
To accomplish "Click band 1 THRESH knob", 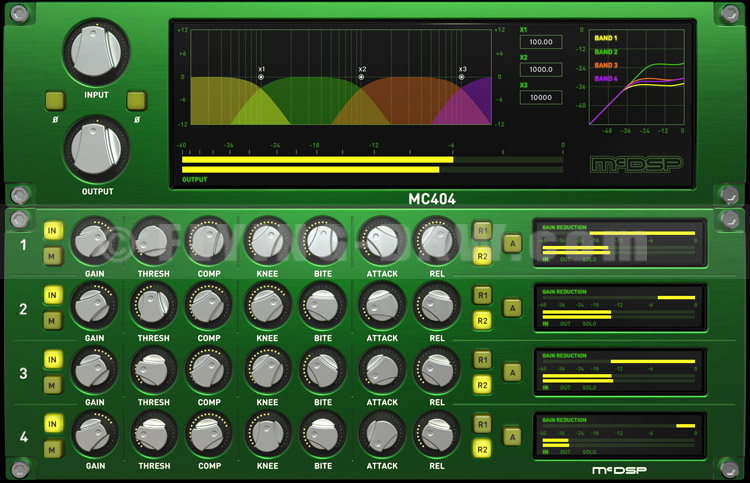I will click(x=153, y=241).
